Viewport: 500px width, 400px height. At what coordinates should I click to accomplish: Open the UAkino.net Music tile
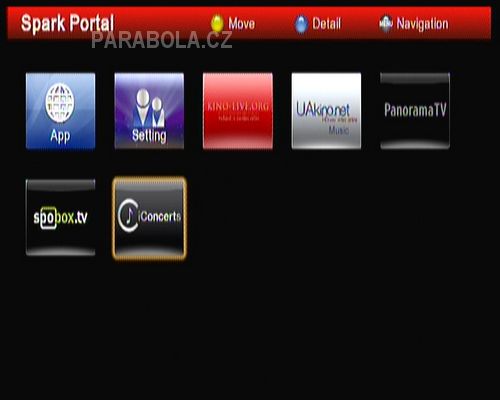coord(326,111)
